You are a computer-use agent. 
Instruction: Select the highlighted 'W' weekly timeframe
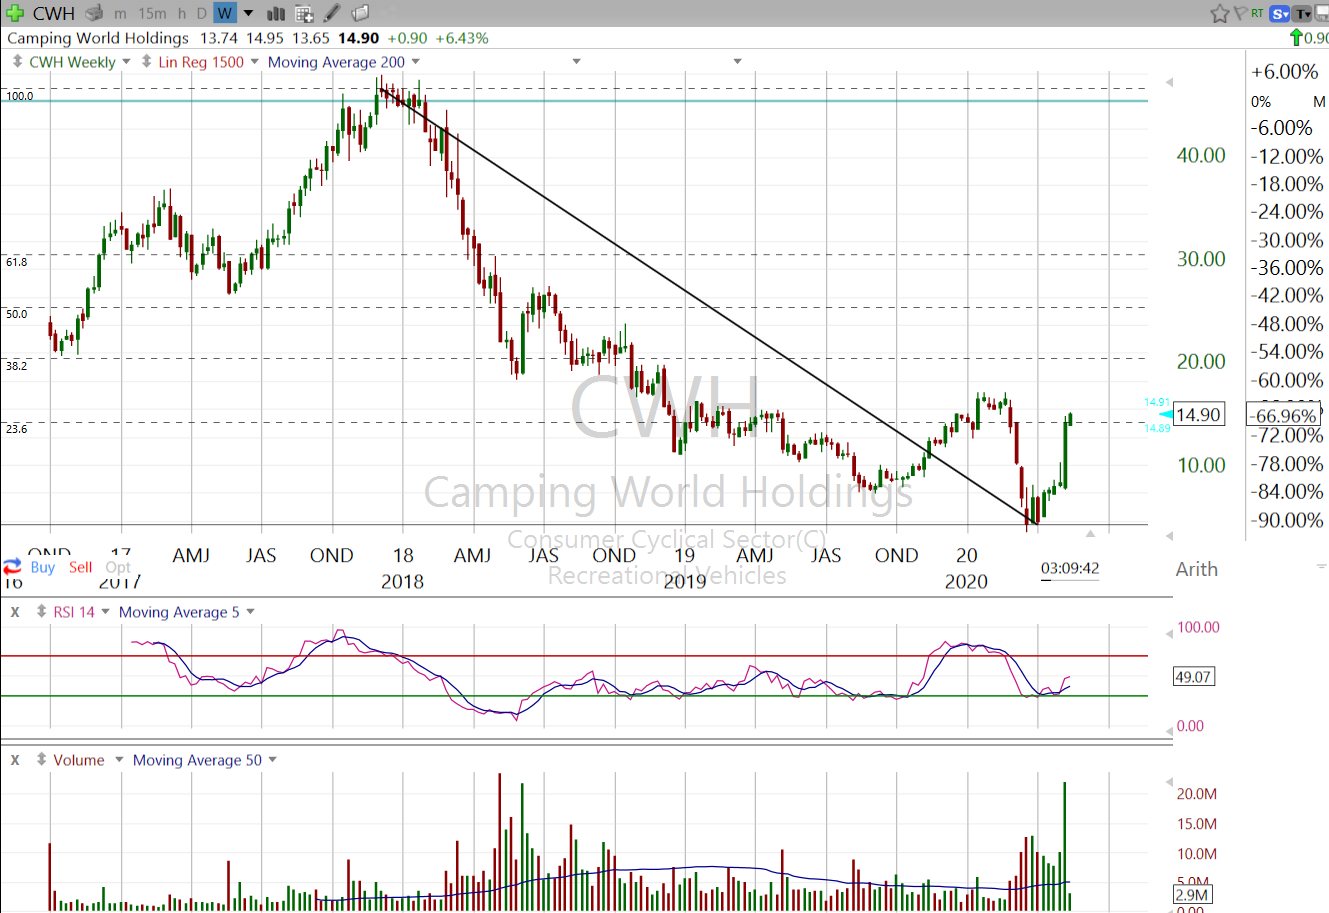point(225,13)
